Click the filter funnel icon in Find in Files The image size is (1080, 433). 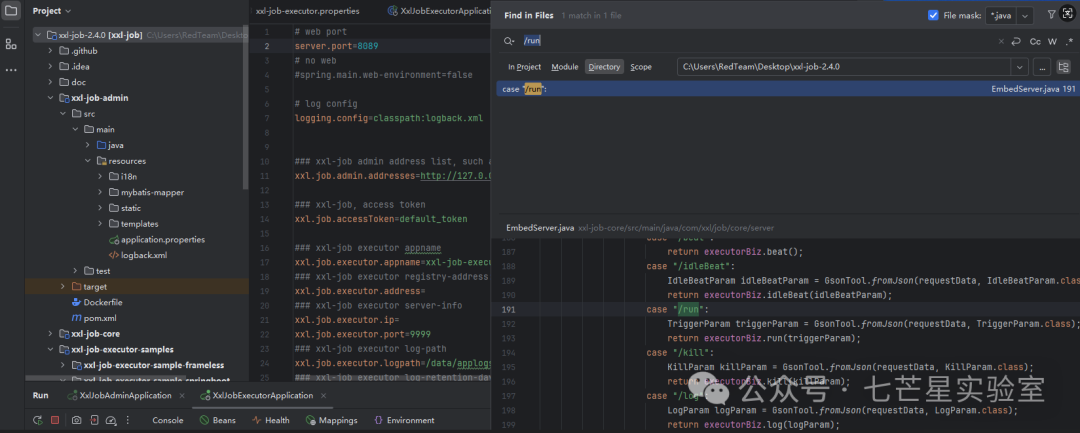coord(1051,14)
